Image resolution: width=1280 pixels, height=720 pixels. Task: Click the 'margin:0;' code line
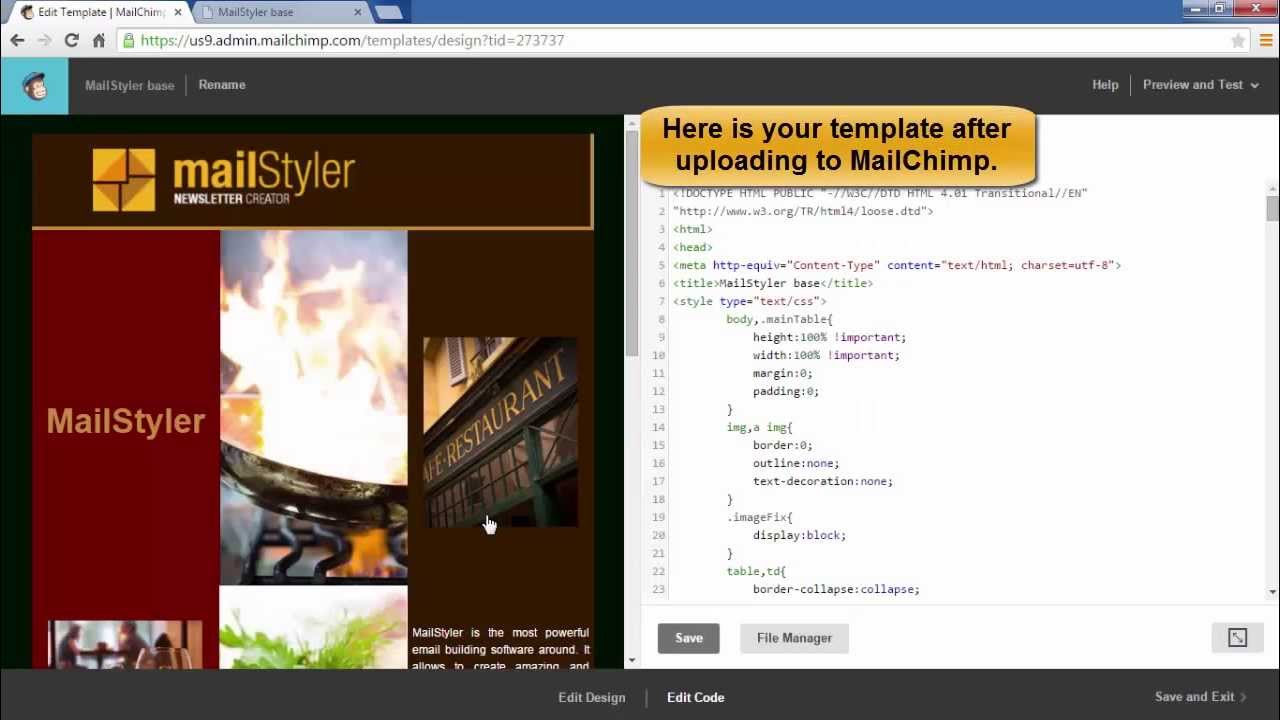[782, 373]
